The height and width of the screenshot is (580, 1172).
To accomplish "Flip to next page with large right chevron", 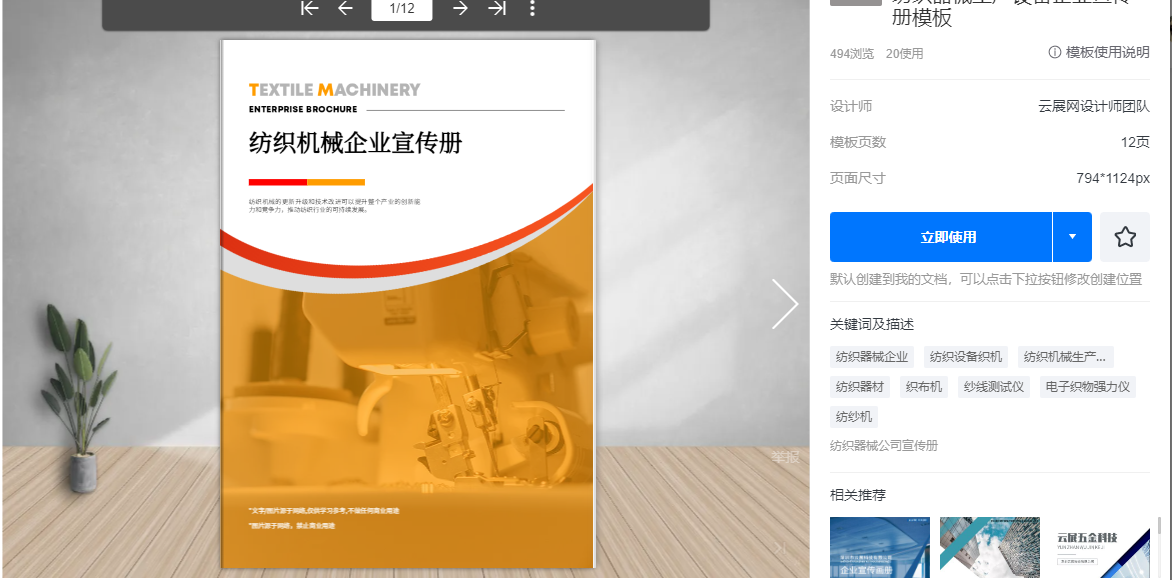I will point(785,304).
